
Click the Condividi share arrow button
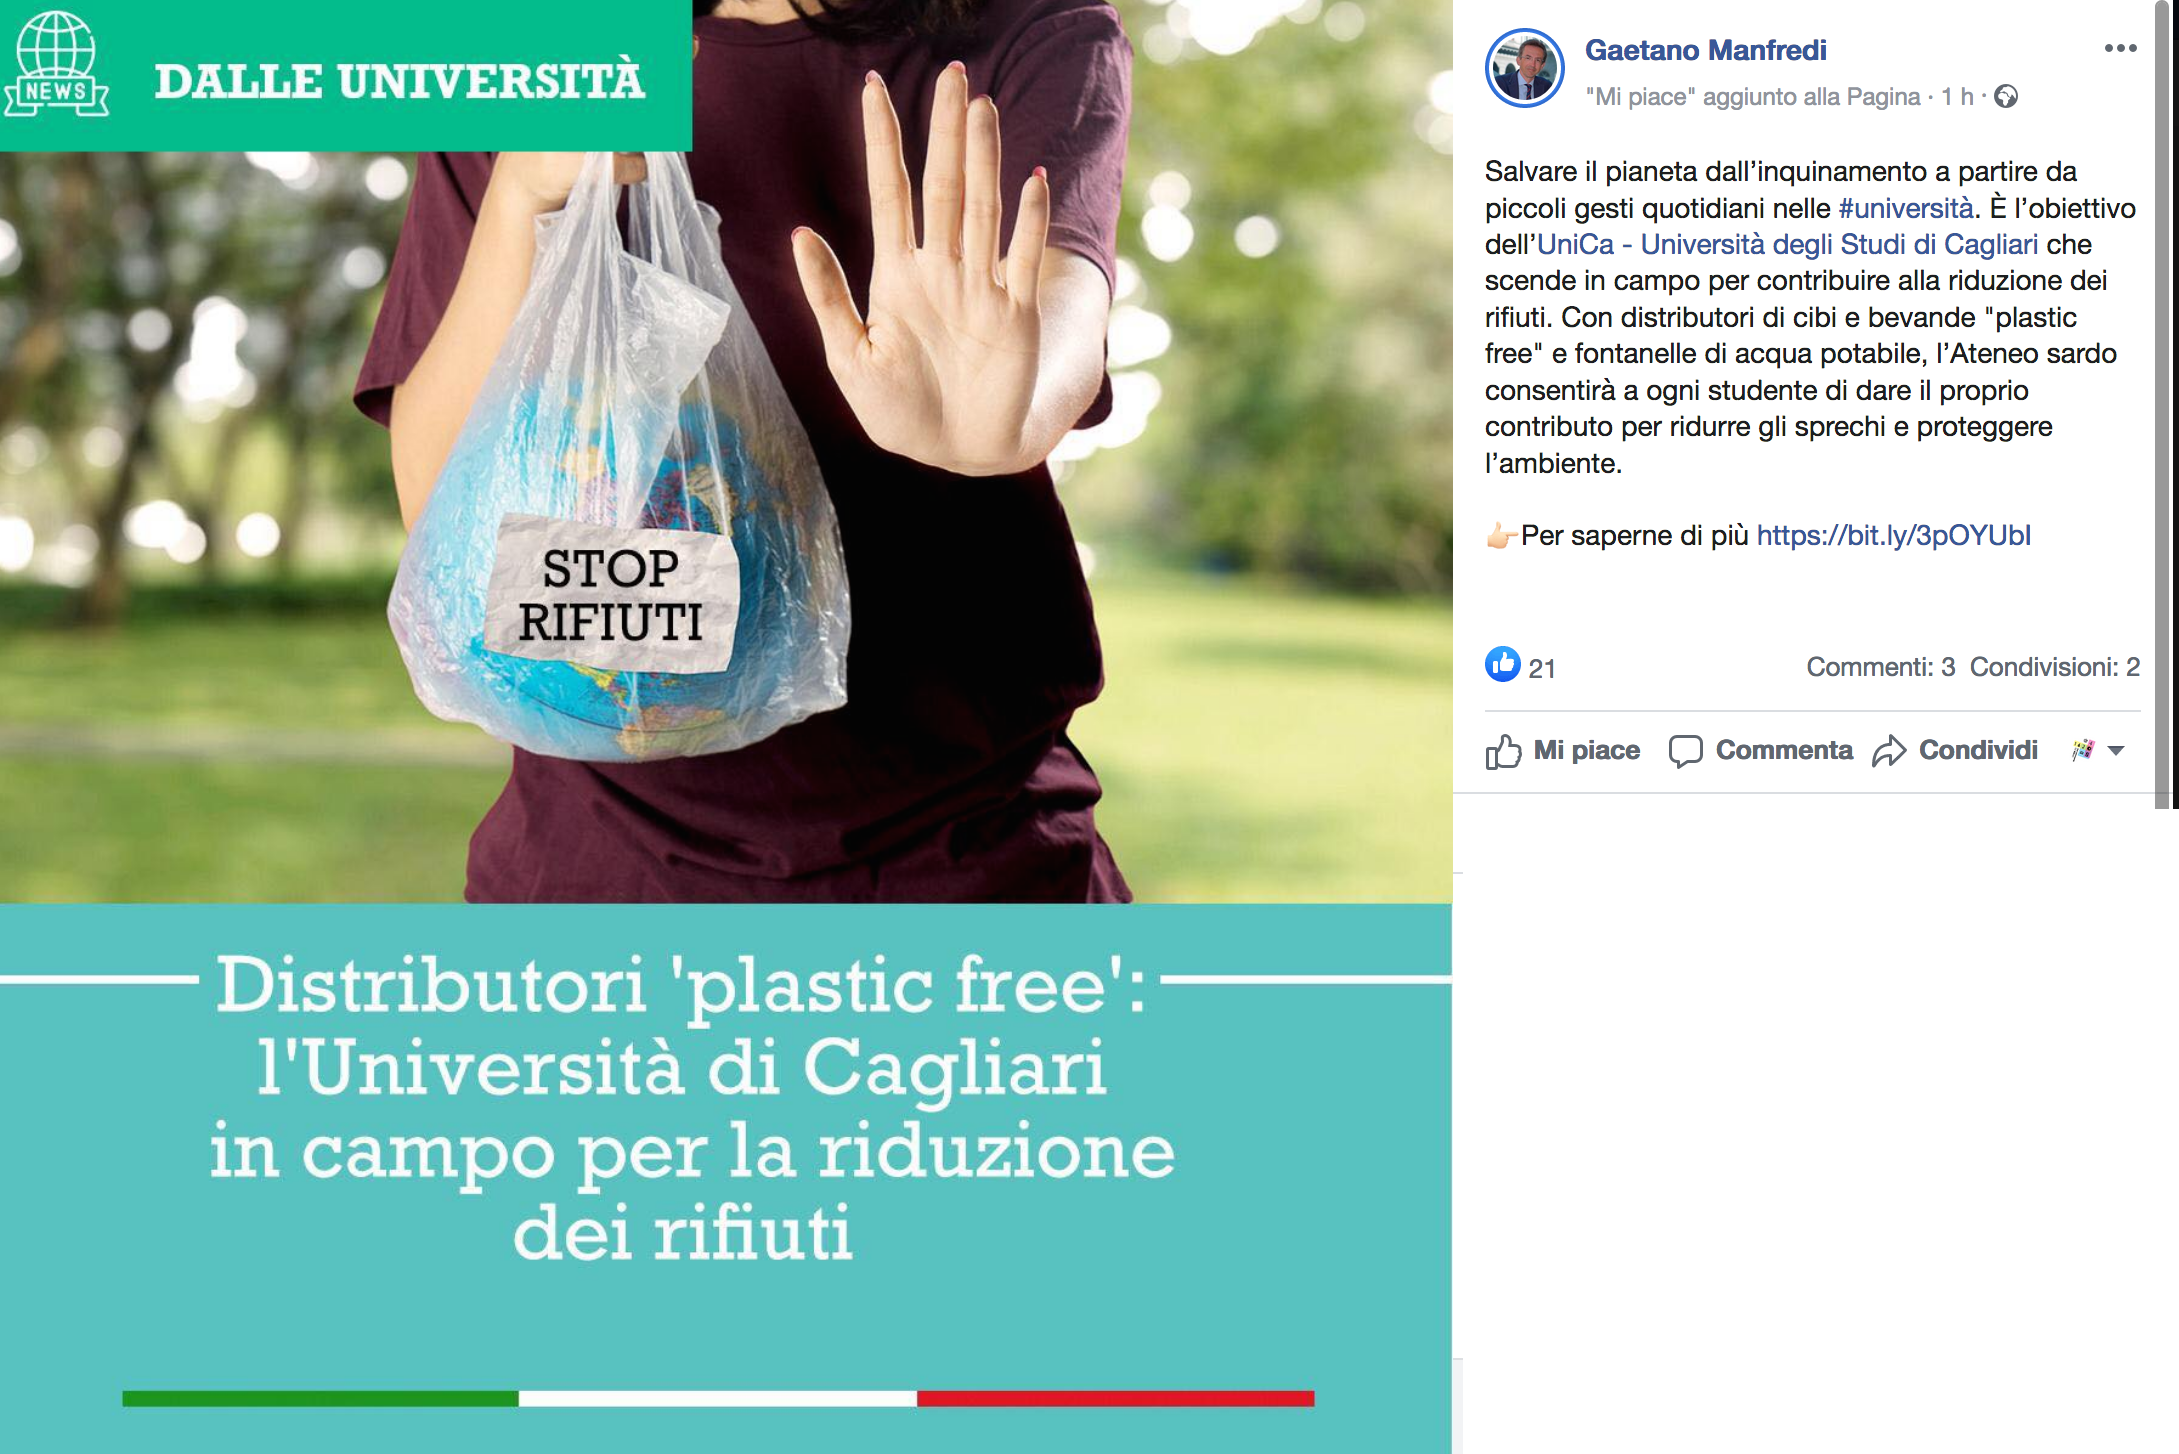click(1955, 750)
